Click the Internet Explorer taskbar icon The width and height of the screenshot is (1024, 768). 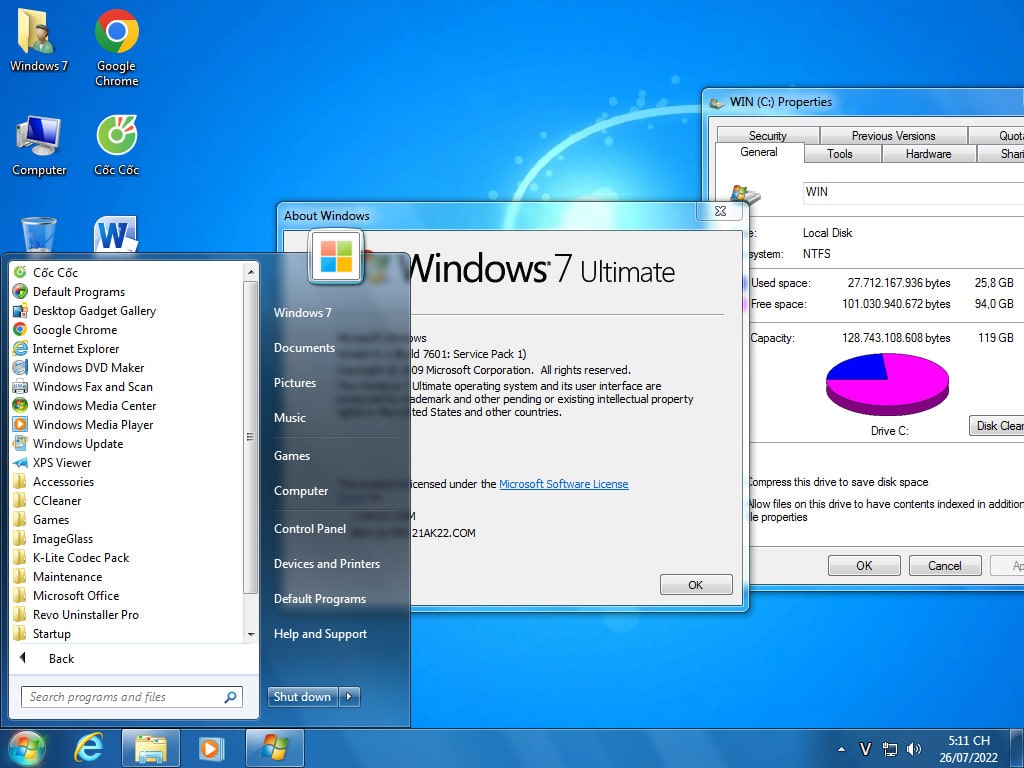click(x=89, y=748)
